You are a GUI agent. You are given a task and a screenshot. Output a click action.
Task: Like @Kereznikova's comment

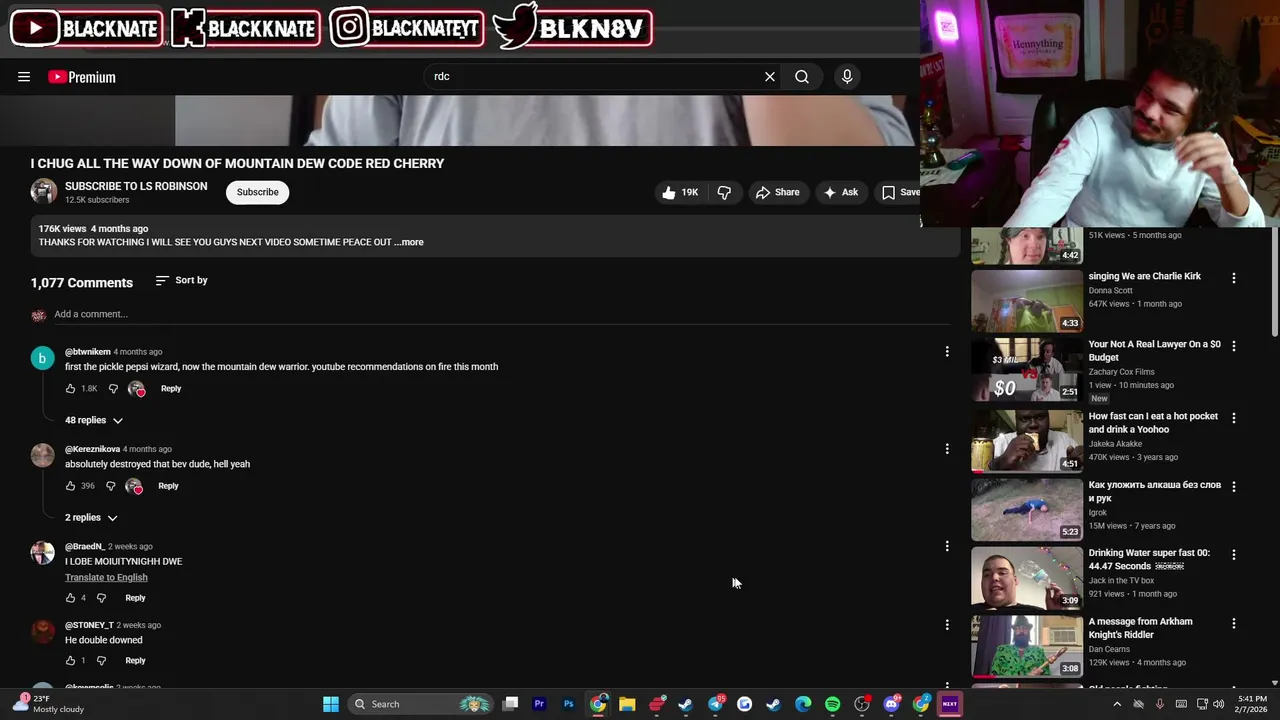[70, 486]
